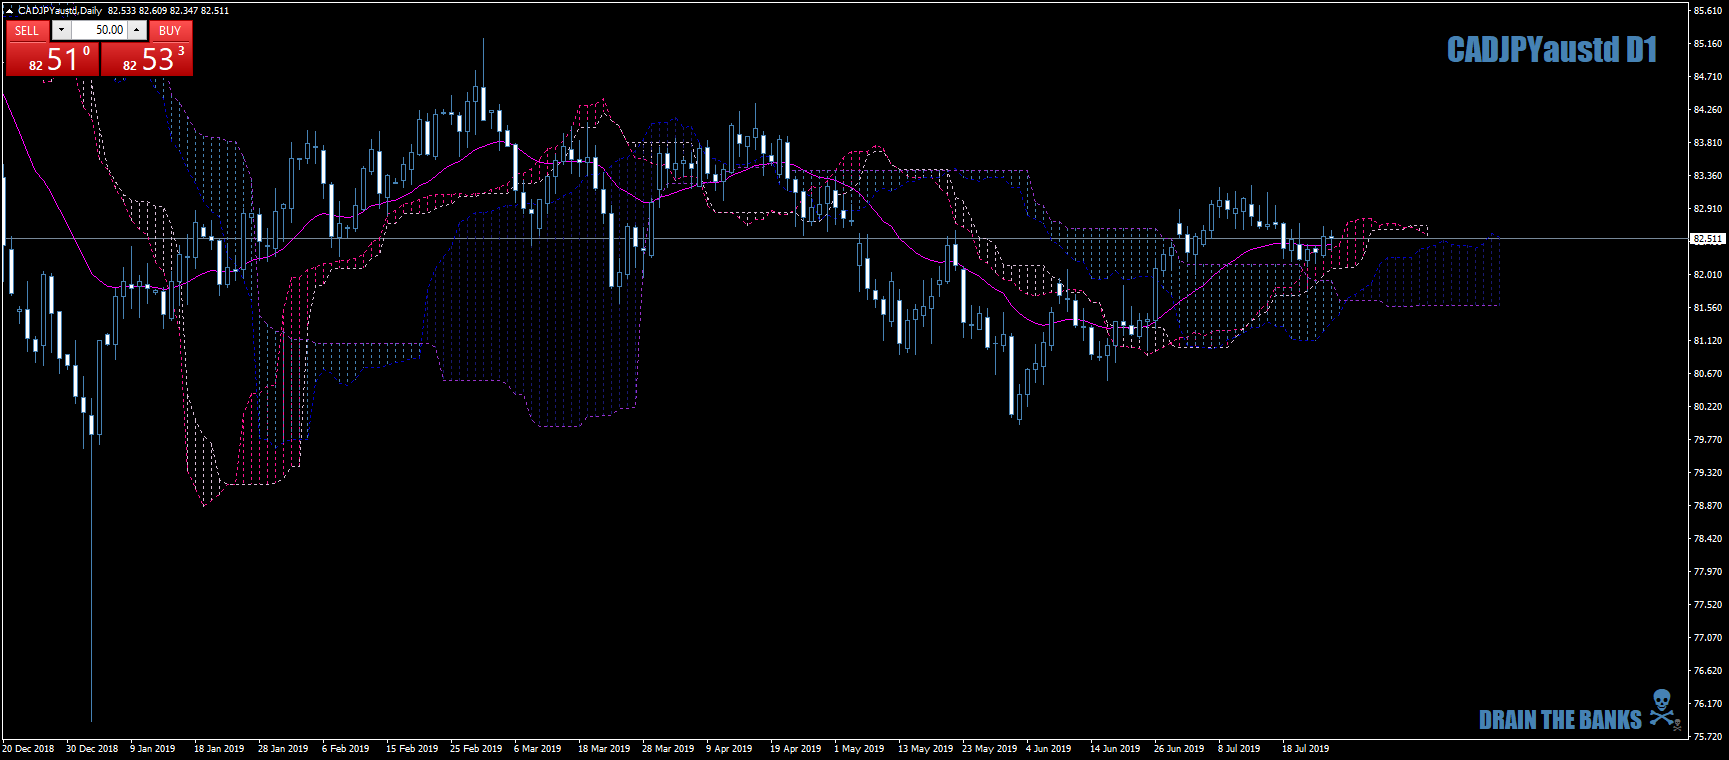Click the 1 May 2019 date label
The height and width of the screenshot is (760, 1729).
pos(859,748)
